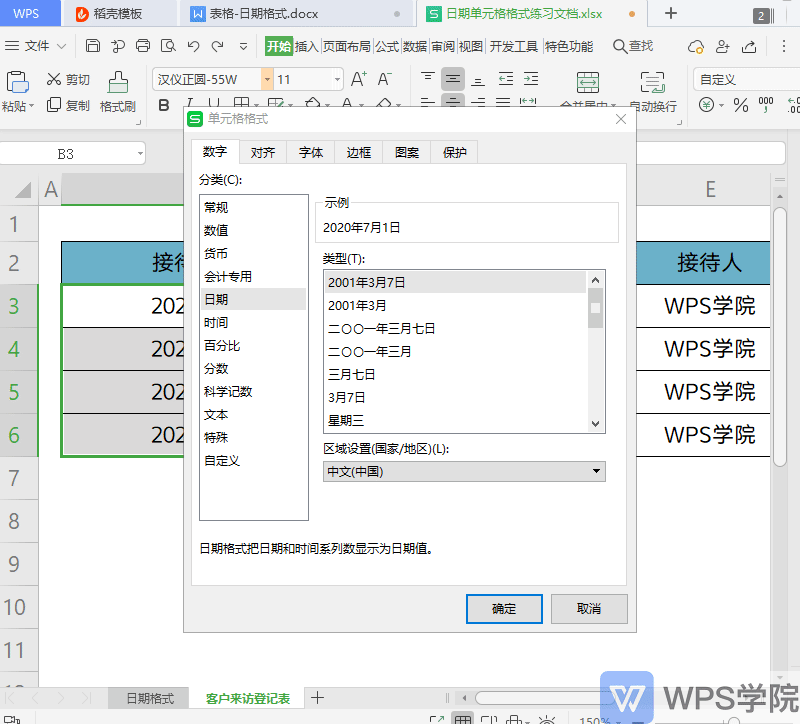Click the Paste (粘贴) clipboard icon
Viewport: 800px width, 724px height.
coord(17,83)
